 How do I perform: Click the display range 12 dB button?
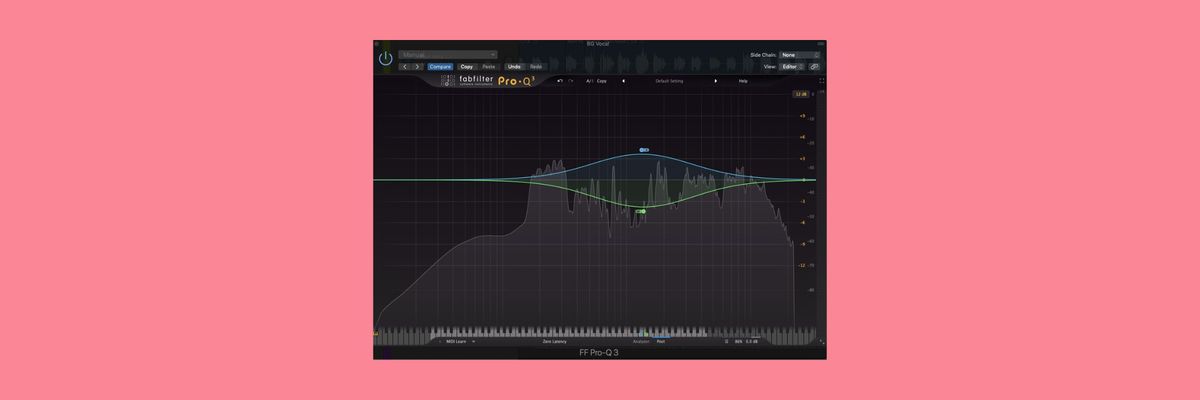point(800,94)
